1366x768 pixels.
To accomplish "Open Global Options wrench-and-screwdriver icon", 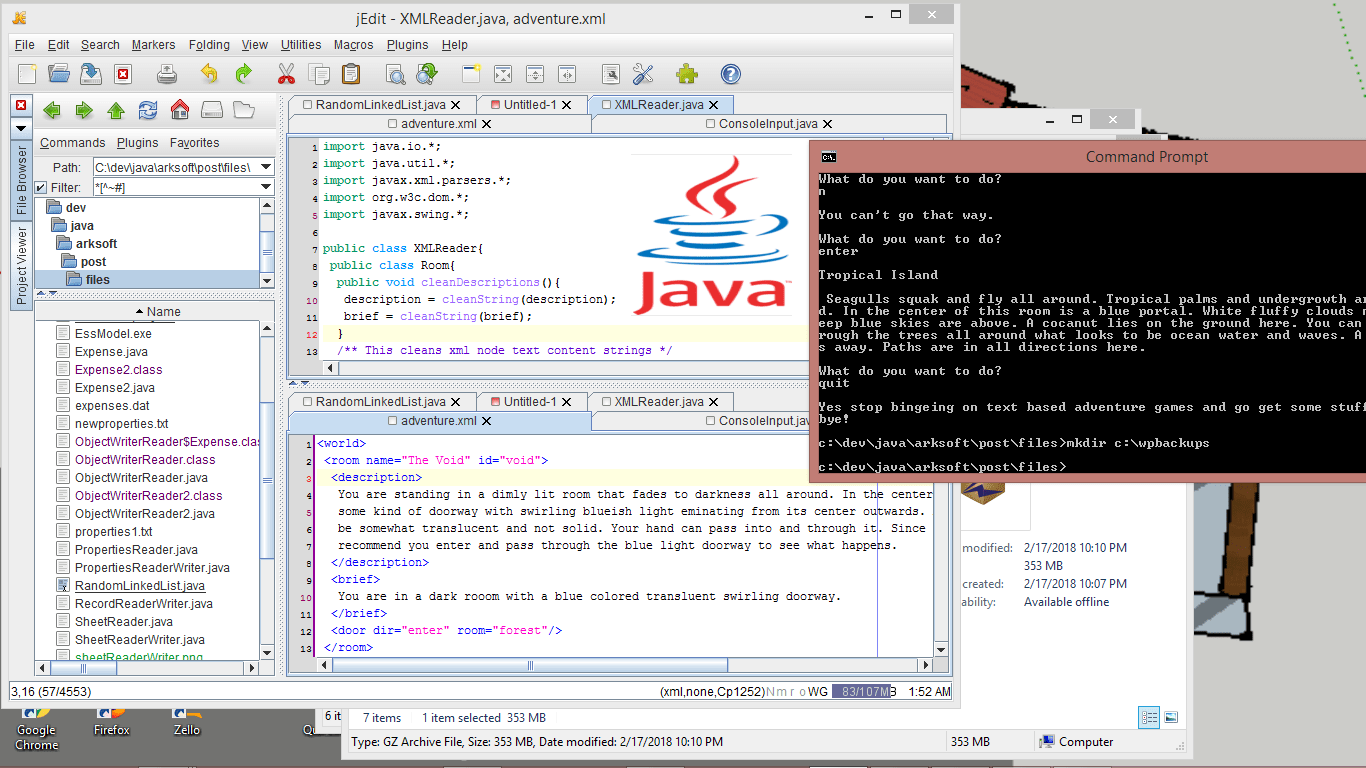I will pos(643,74).
